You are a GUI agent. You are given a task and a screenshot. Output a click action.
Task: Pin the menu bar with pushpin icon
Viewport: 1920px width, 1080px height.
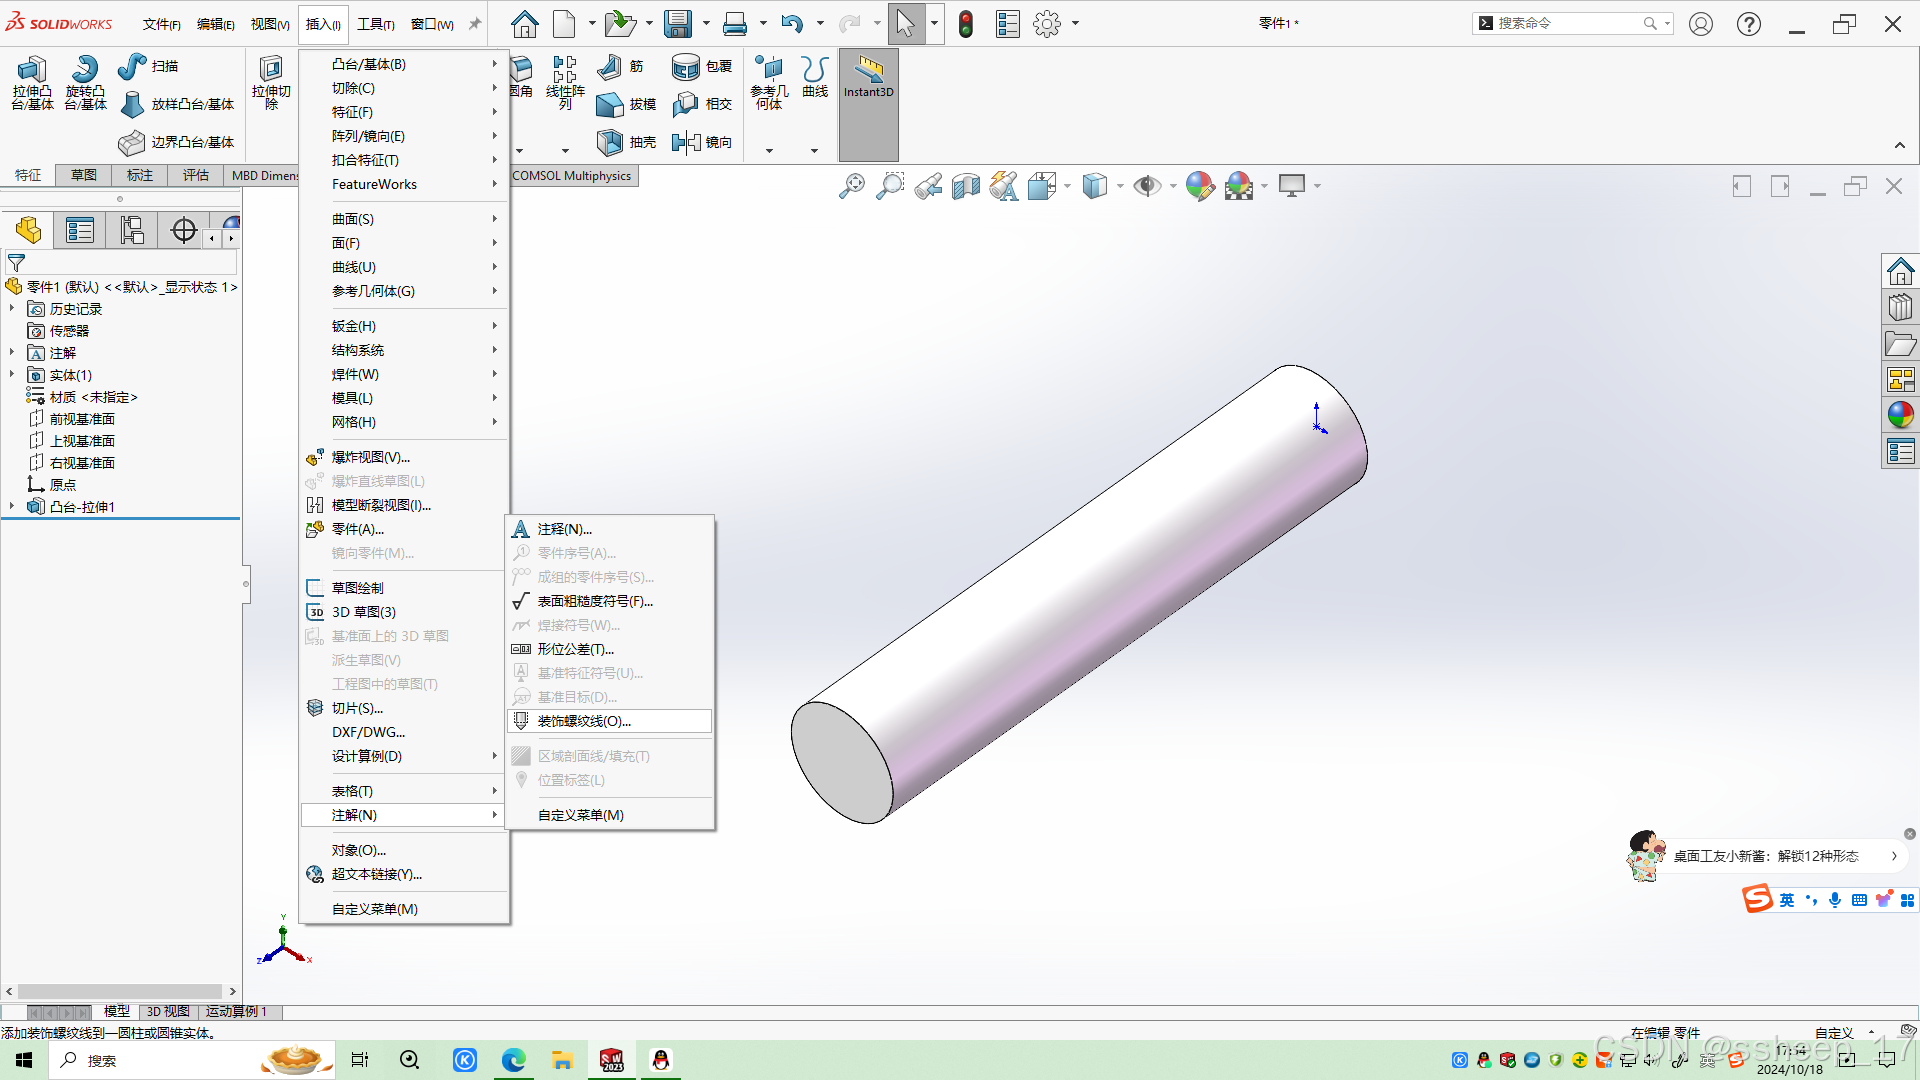pyautogui.click(x=475, y=24)
